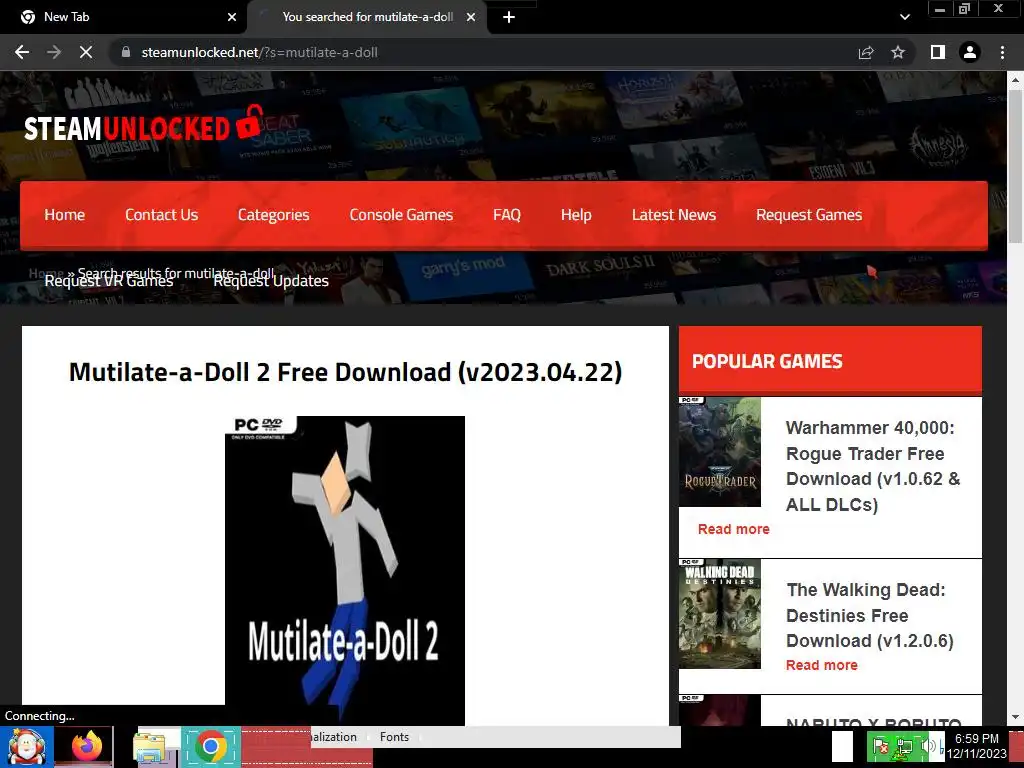The image size is (1024, 768).
Task: Click the SteamUnlocked logo
Action: point(142,124)
